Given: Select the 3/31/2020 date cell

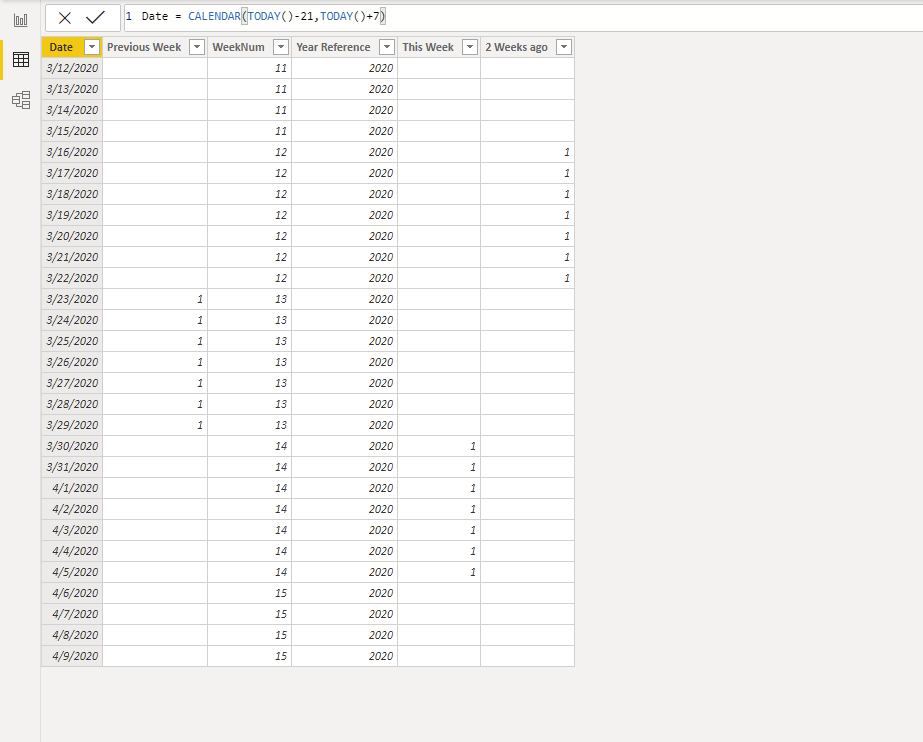Looking at the screenshot, I should tap(72, 467).
